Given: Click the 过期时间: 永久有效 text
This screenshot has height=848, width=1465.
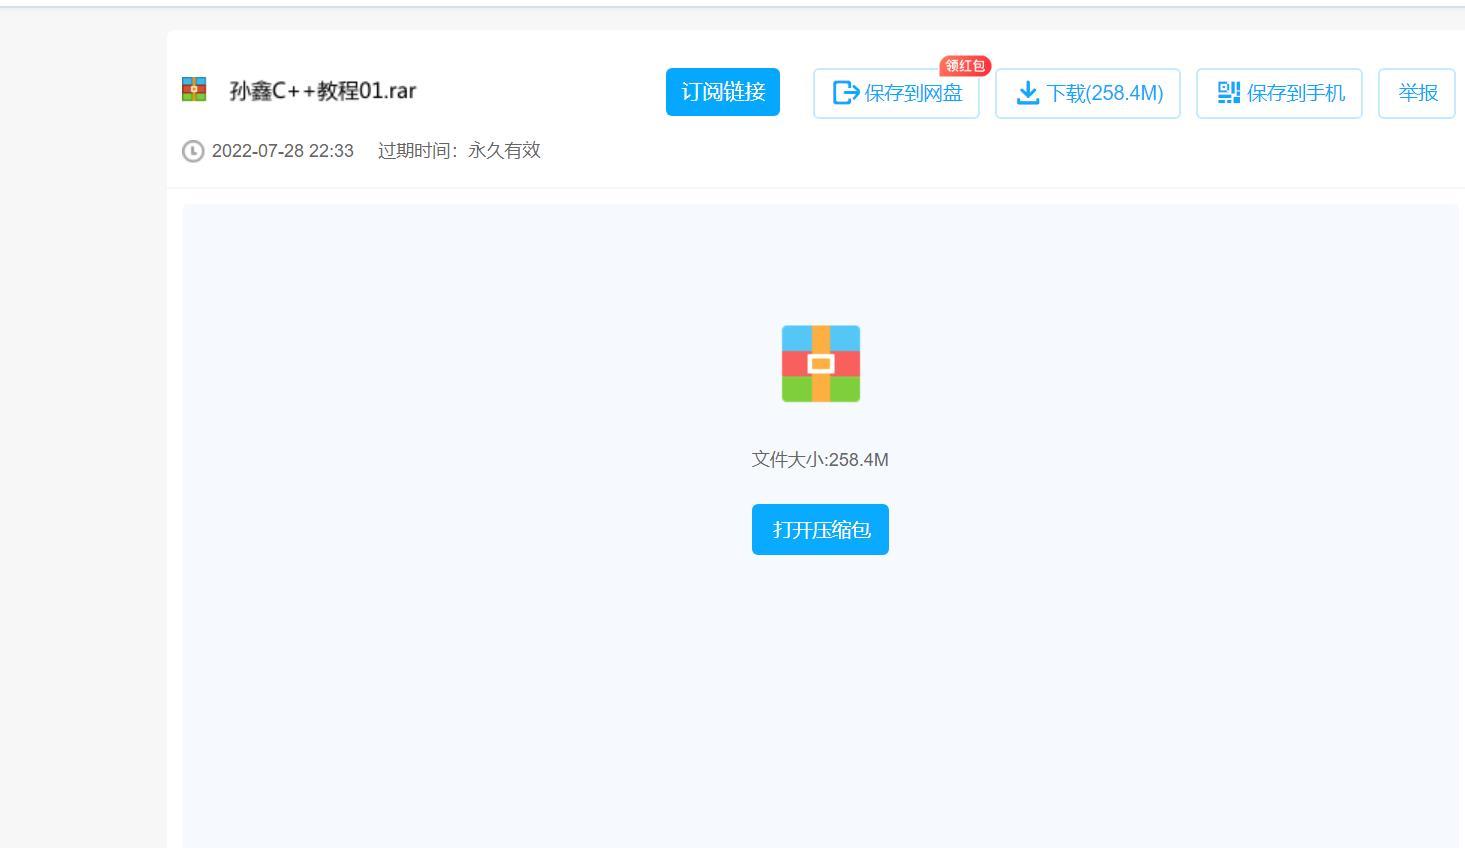Looking at the screenshot, I should click(x=459, y=151).
